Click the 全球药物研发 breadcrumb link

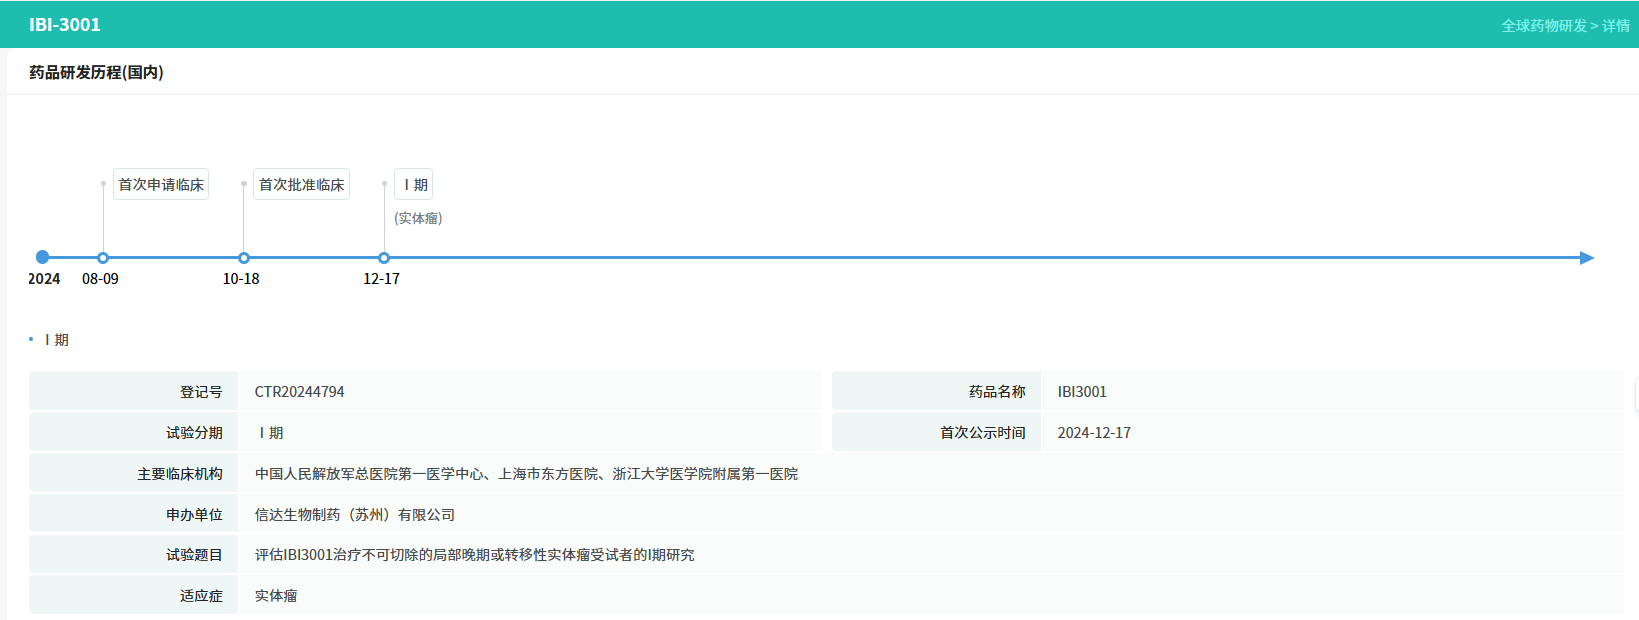[1543, 26]
